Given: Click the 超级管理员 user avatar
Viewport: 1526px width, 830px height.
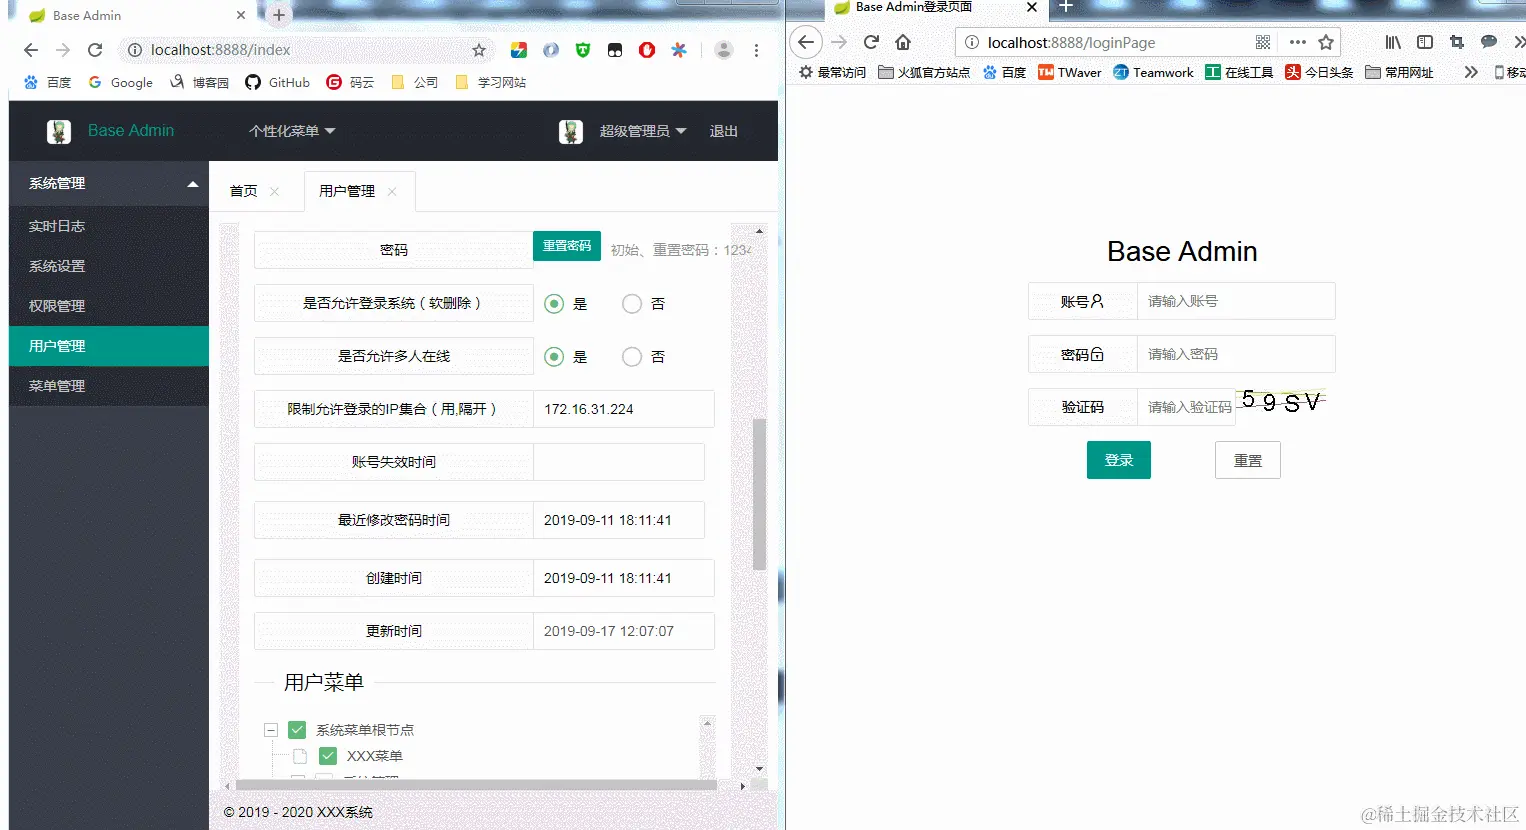Looking at the screenshot, I should (571, 131).
